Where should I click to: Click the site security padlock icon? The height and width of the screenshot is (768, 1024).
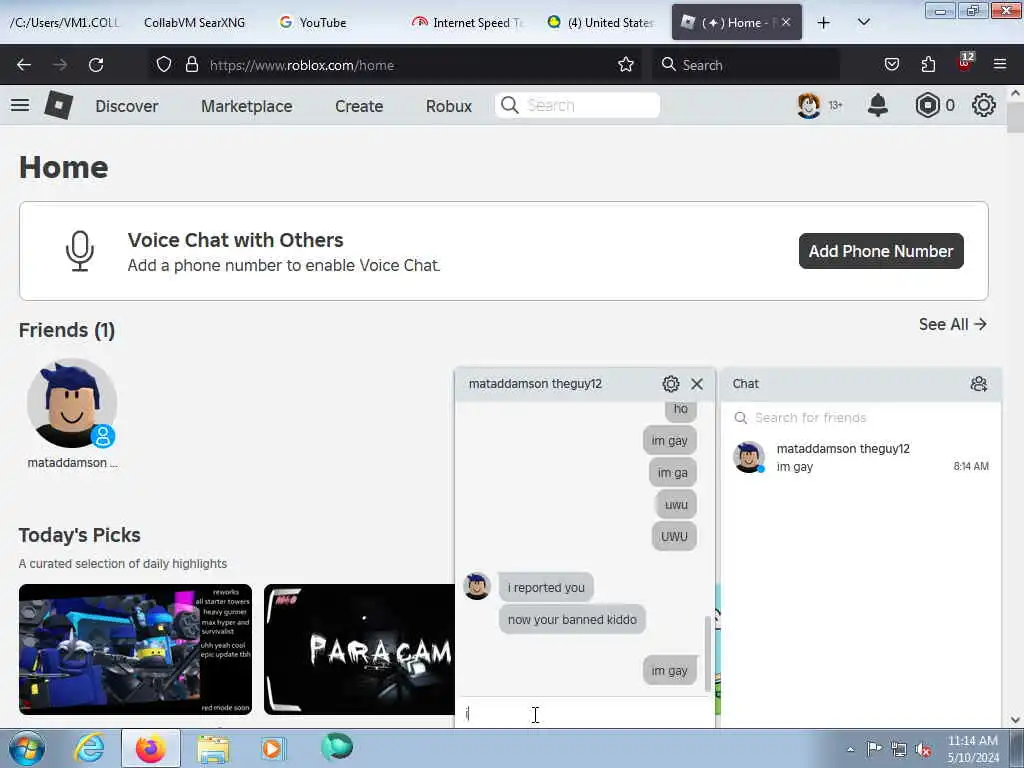[x=191, y=65]
